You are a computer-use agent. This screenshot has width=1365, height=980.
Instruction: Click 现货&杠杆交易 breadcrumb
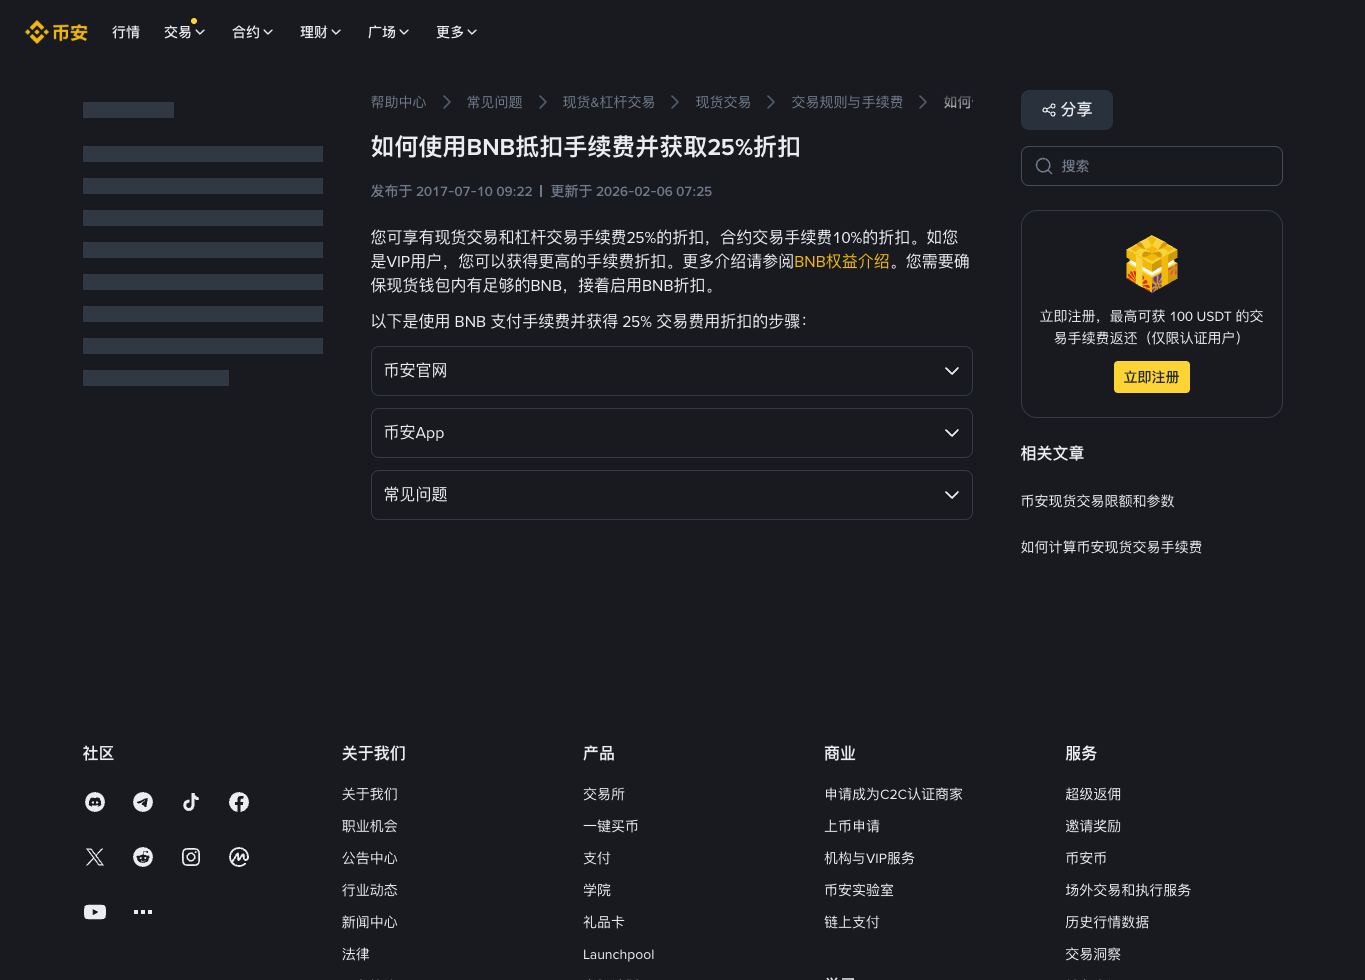tap(608, 102)
